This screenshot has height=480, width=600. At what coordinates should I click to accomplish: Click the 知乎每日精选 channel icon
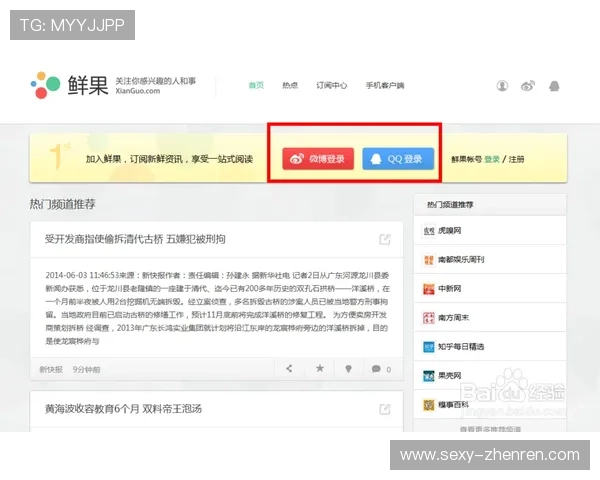(x=429, y=347)
